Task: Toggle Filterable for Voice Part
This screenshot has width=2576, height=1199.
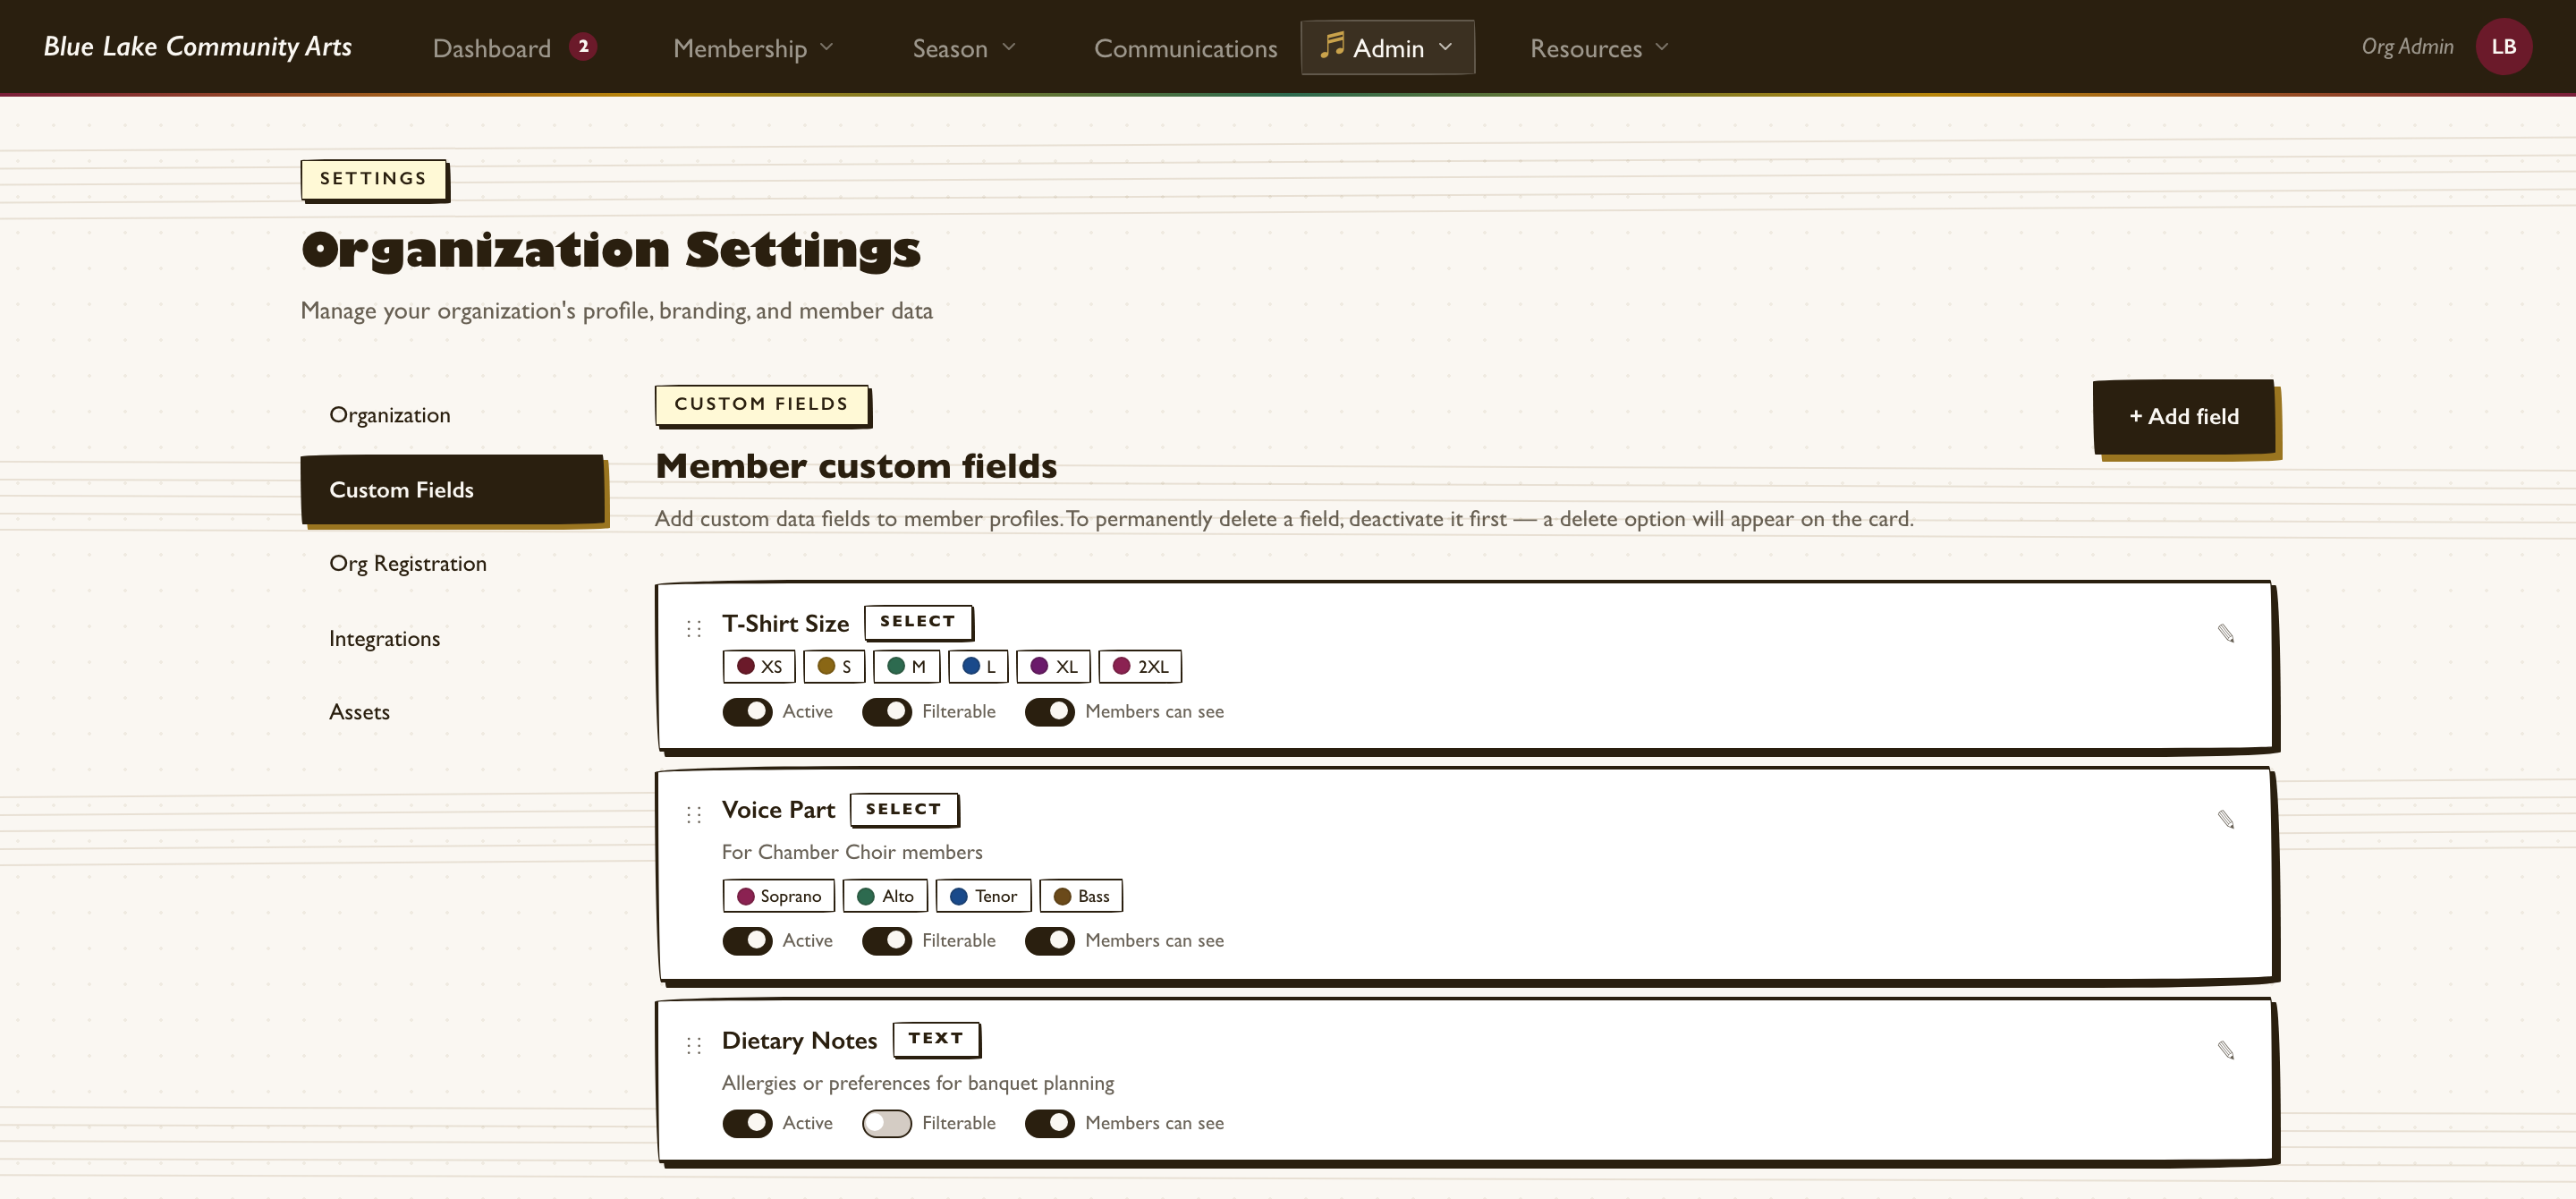Action: (886, 941)
